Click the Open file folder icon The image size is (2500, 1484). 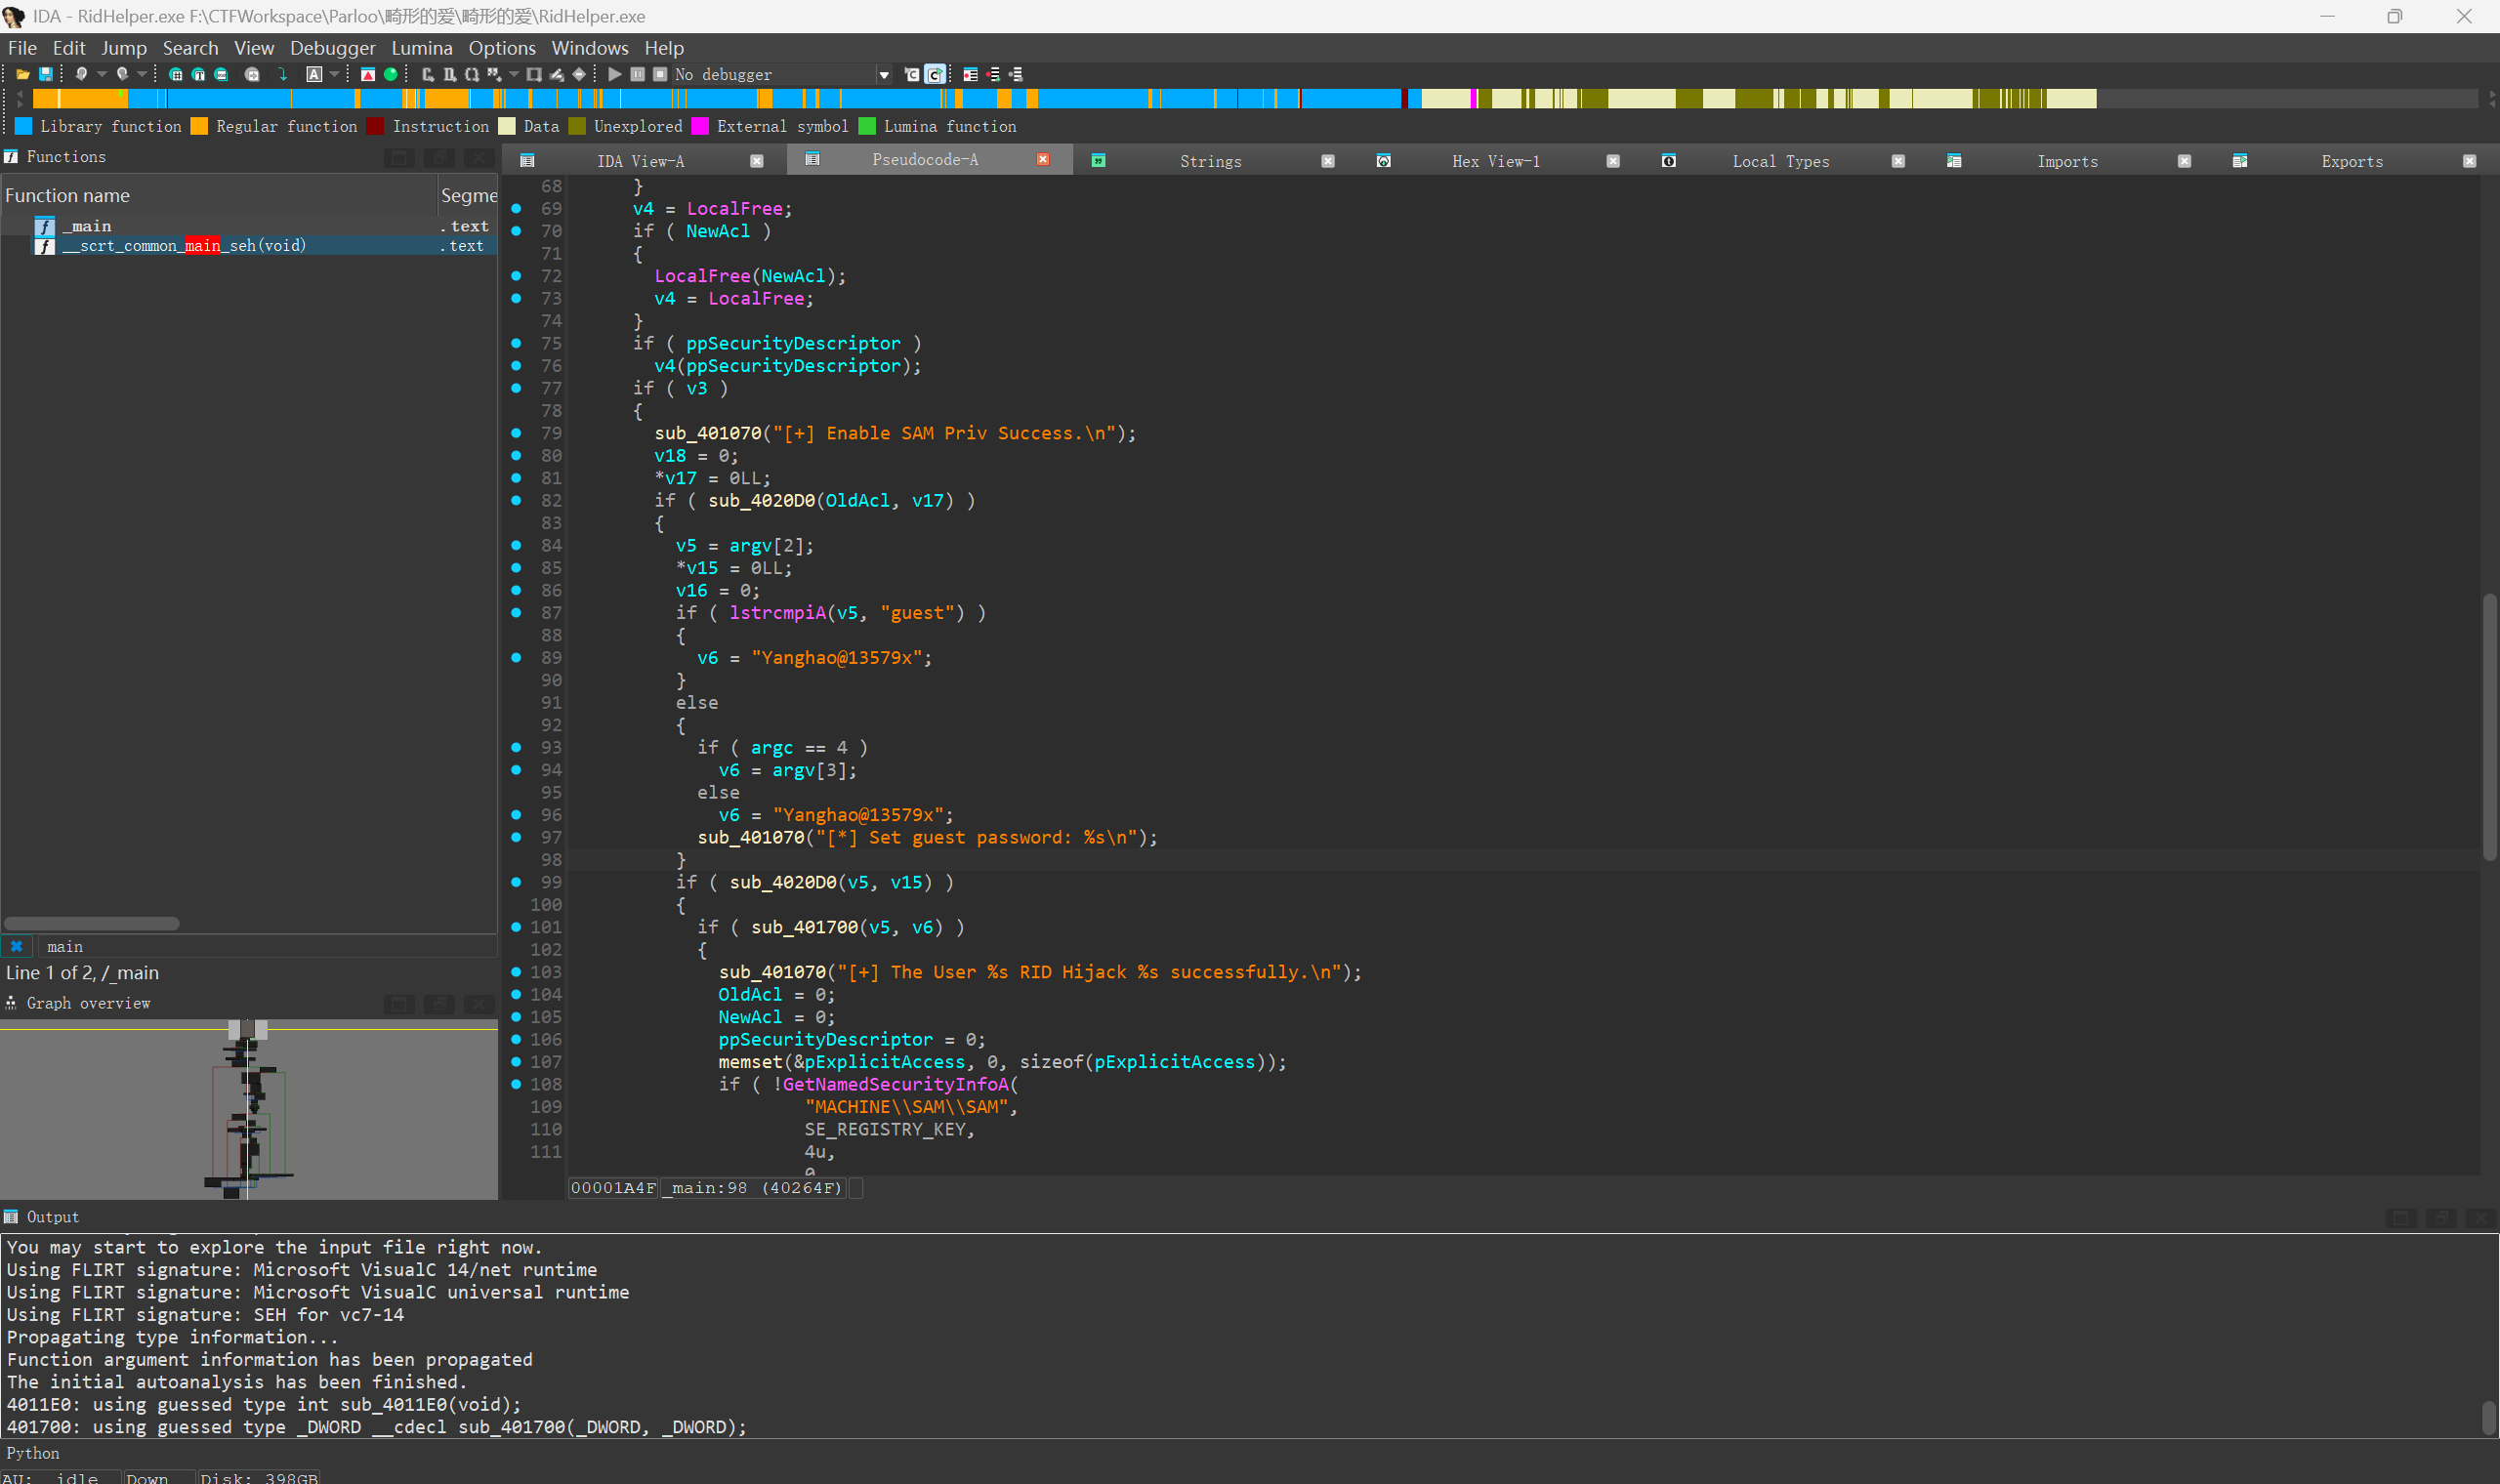coord(22,74)
